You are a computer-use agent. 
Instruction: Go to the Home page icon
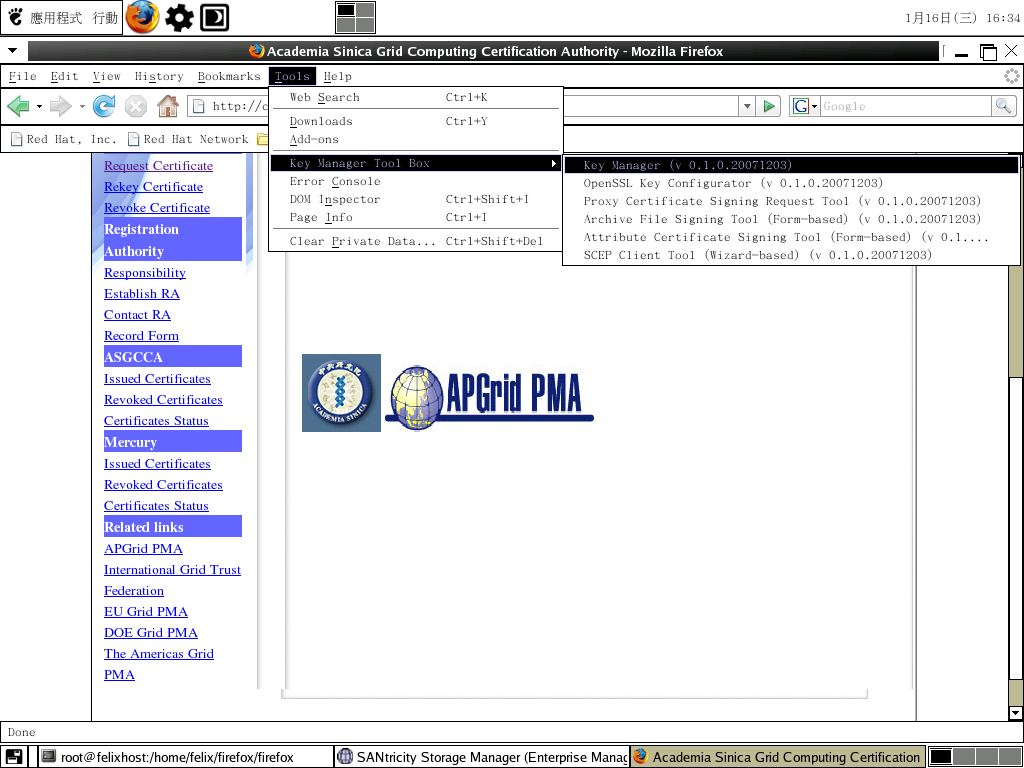[168, 106]
